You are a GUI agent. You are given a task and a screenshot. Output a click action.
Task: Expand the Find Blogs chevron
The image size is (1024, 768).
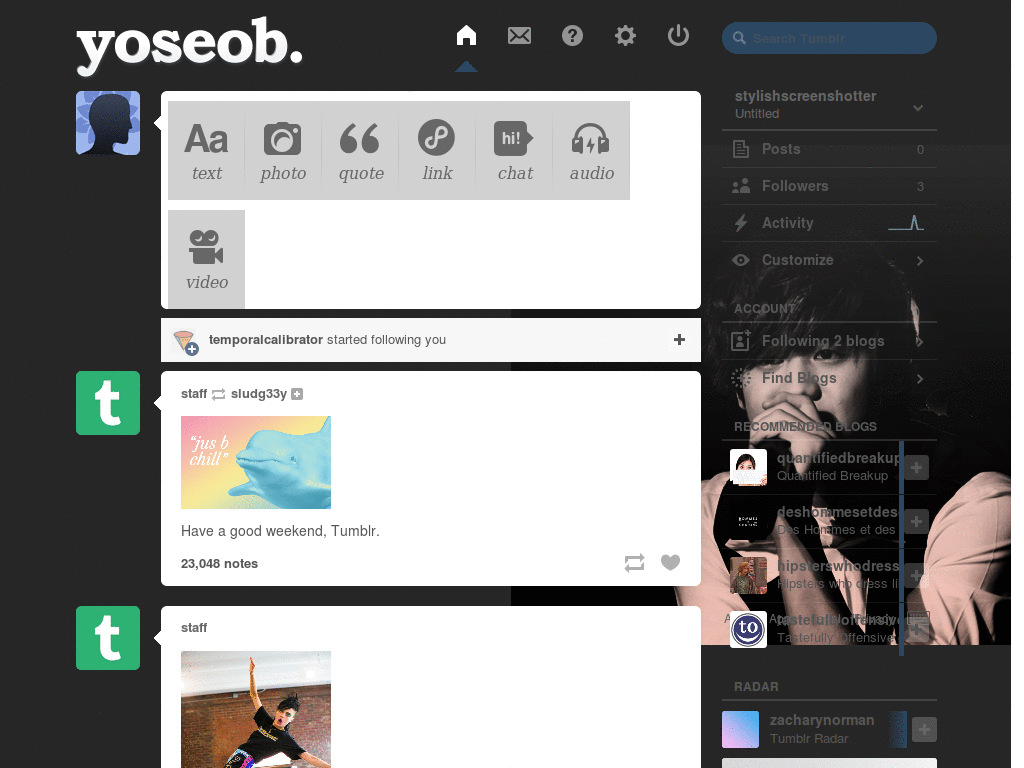pyautogui.click(x=920, y=379)
